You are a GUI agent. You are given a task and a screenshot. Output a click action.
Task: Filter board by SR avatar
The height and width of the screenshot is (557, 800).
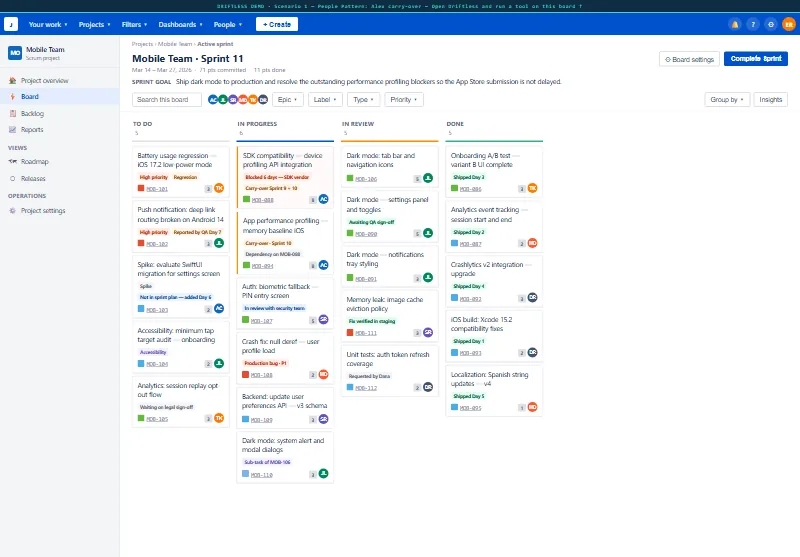pyautogui.click(x=233, y=99)
